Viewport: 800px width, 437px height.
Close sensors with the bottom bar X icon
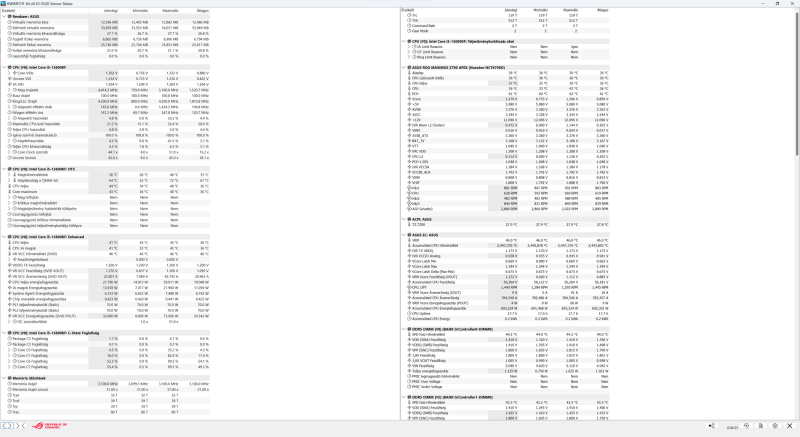point(790,426)
